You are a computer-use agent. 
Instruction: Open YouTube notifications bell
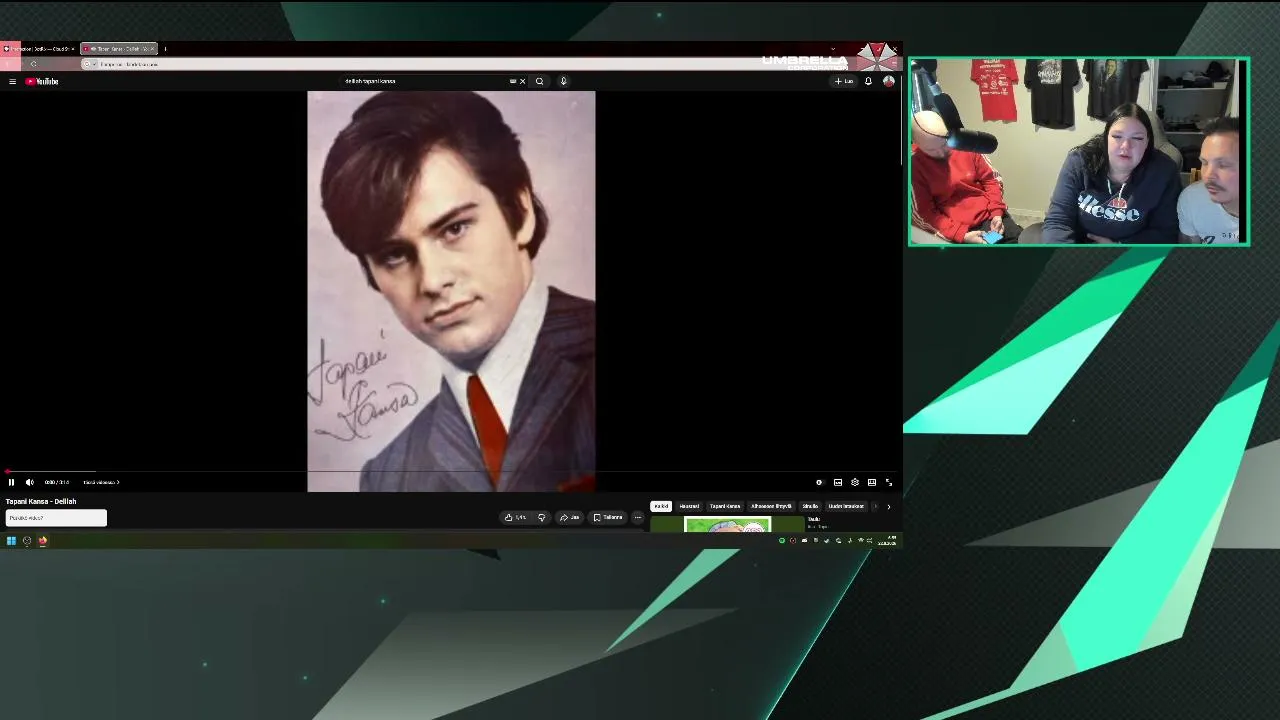point(868,81)
